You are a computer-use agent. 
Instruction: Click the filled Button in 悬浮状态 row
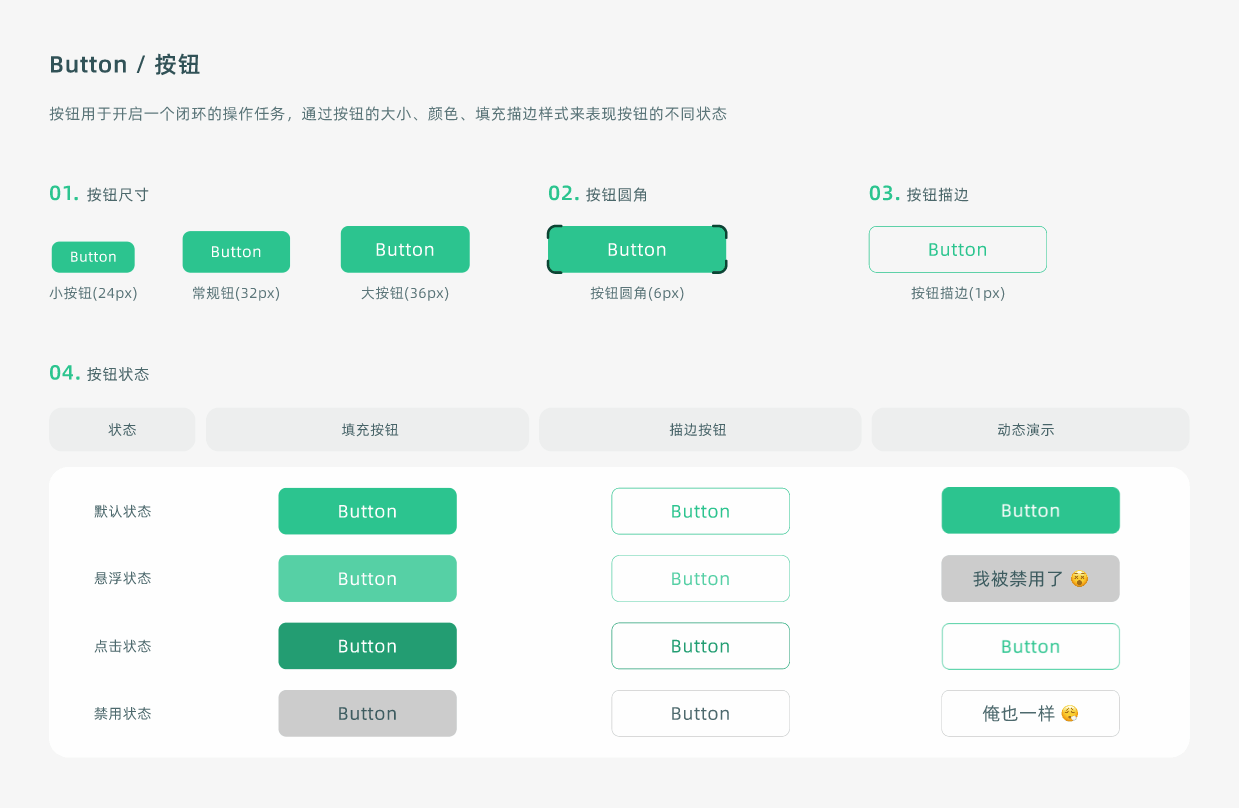pos(367,579)
